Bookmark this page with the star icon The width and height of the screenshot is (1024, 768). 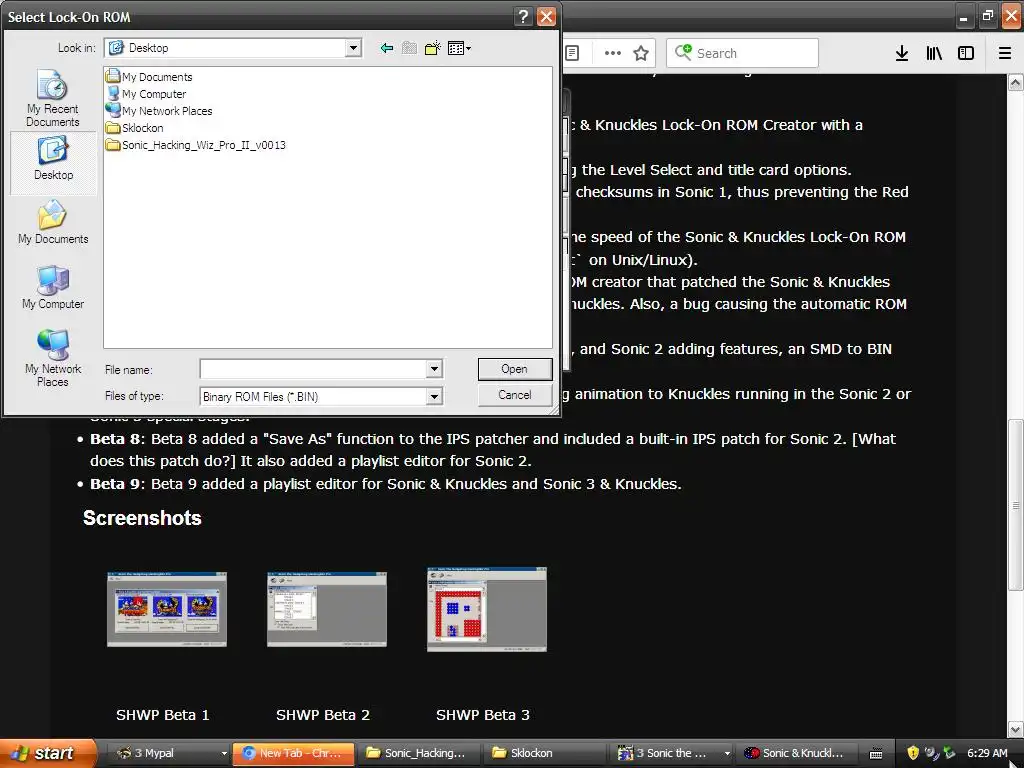click(x=641, y=53)
